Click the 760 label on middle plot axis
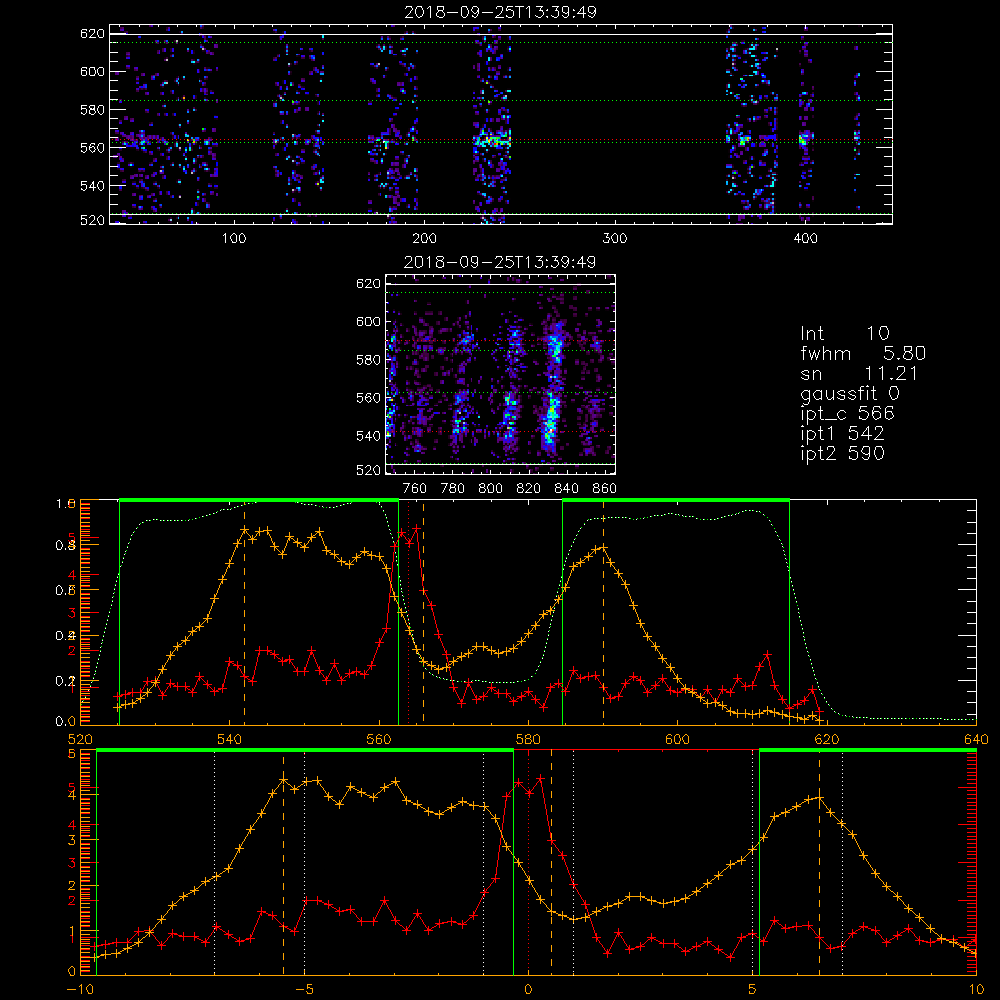 pyautogui.click(x=415, y=489)
